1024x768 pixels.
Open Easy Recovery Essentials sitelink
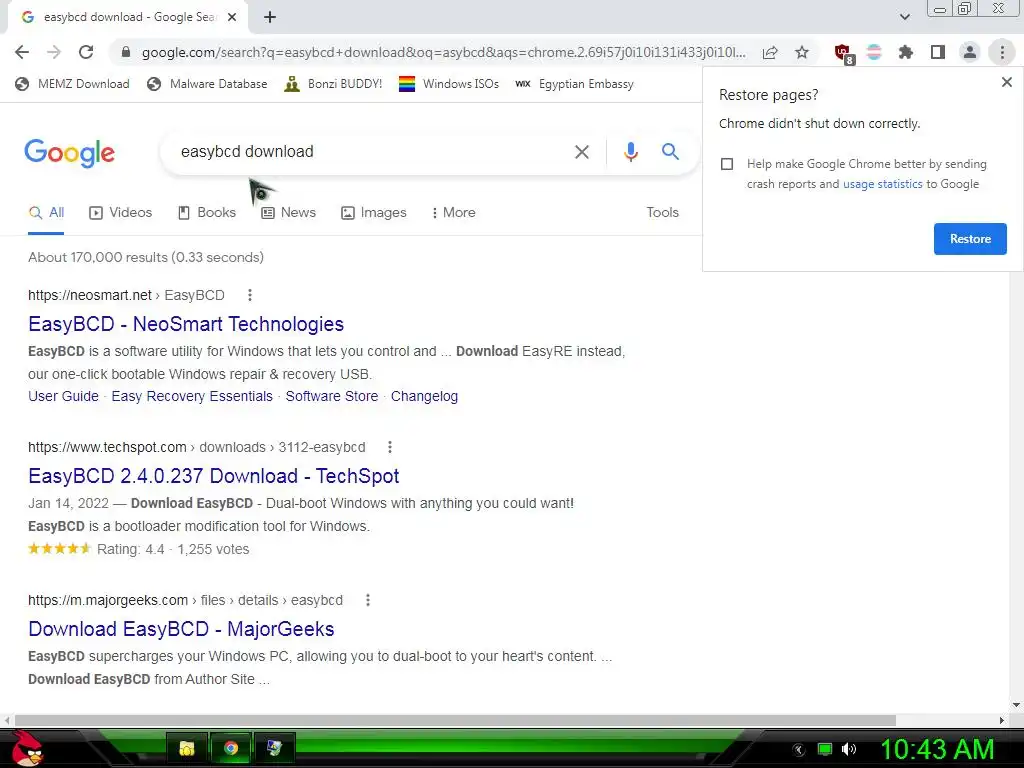192,396
